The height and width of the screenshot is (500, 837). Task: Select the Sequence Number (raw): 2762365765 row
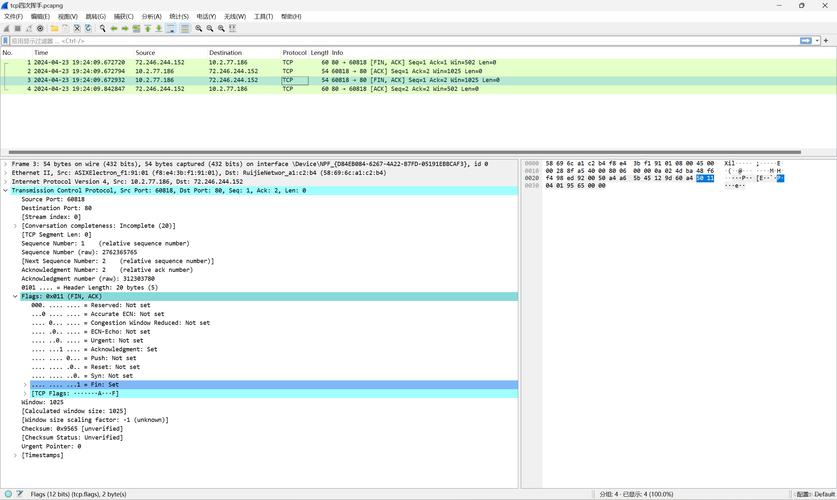[79, 252]
